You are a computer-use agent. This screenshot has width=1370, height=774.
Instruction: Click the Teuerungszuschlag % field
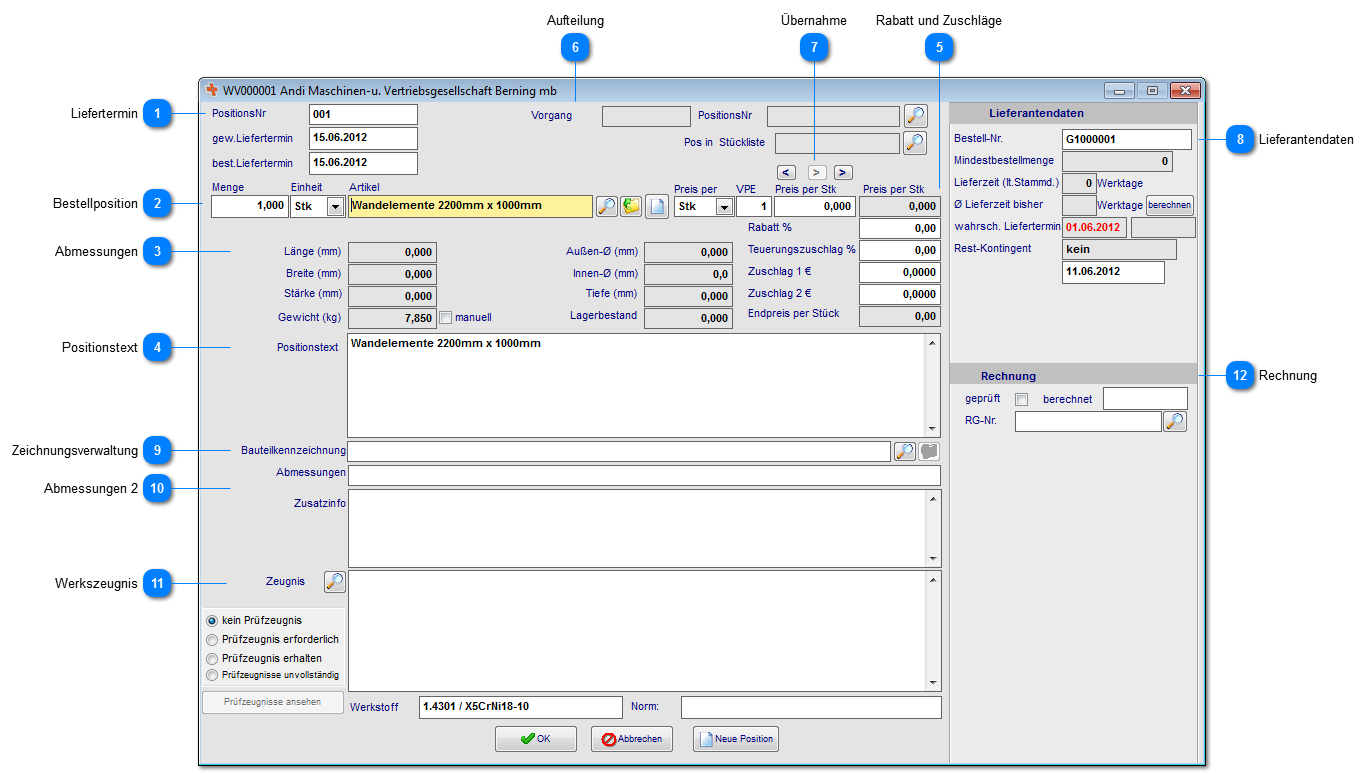900,250
